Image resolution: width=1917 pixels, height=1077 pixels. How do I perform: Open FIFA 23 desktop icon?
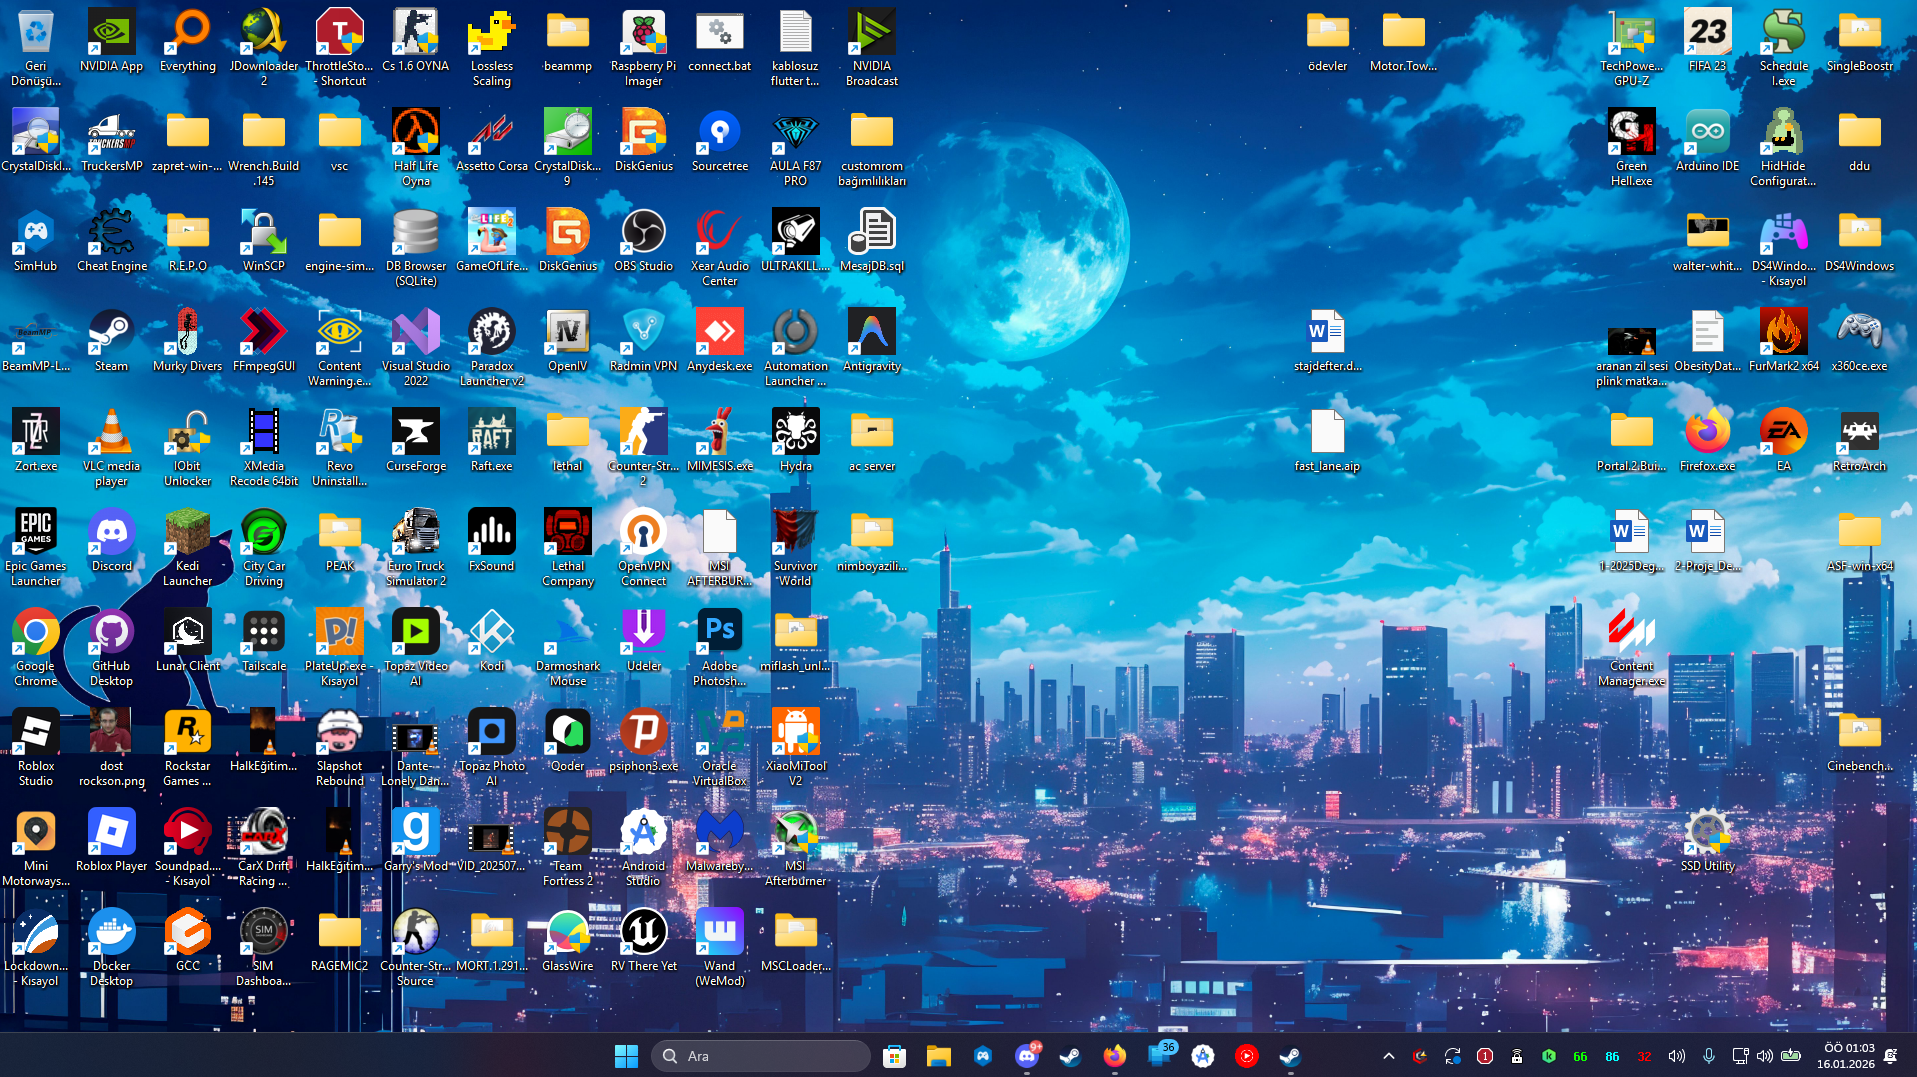click(x=1707, y=41)
